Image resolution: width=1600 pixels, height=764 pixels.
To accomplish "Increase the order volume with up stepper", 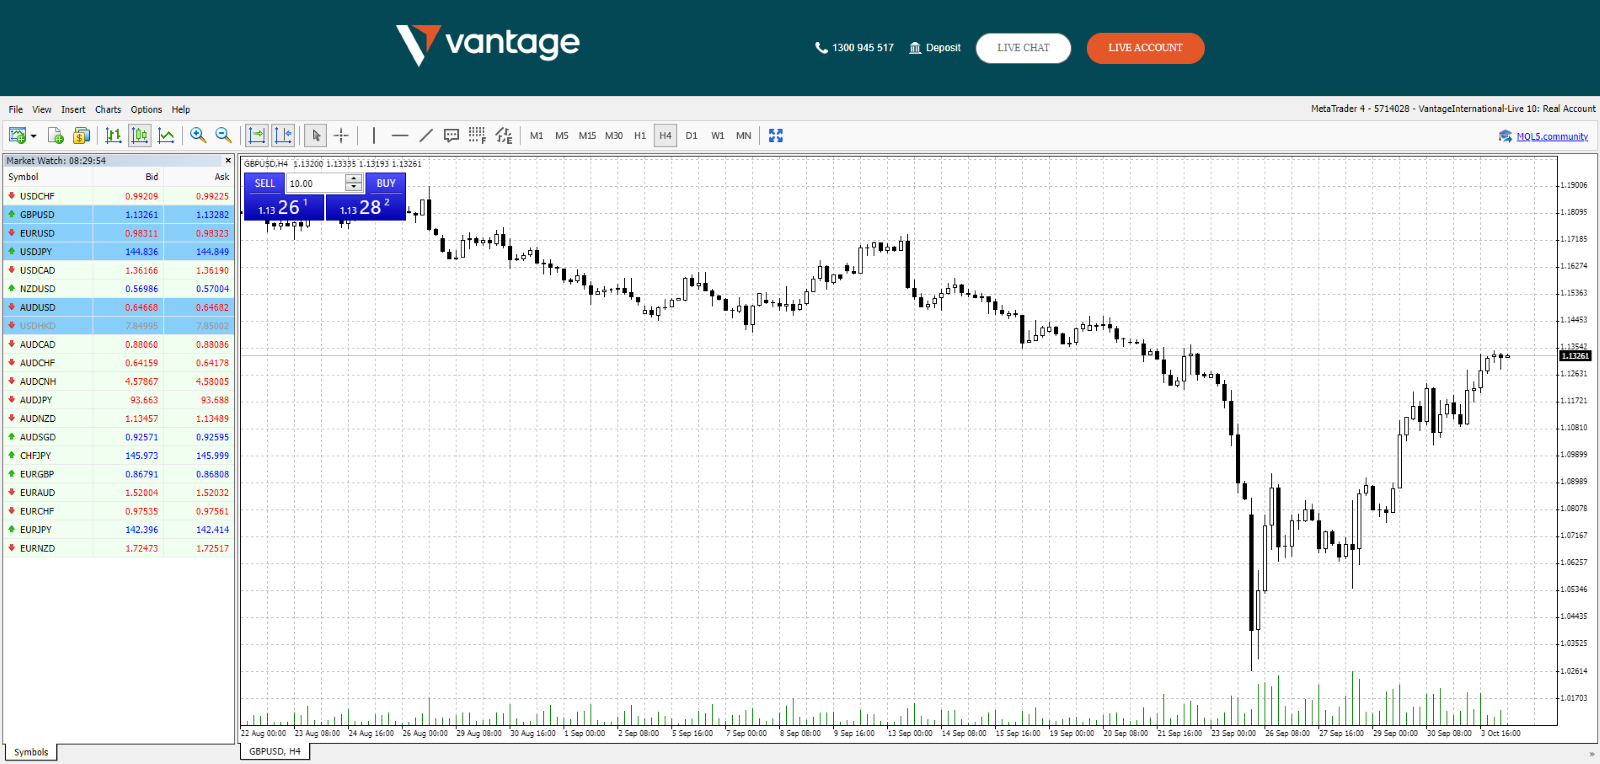I will [x=354, y=179].
